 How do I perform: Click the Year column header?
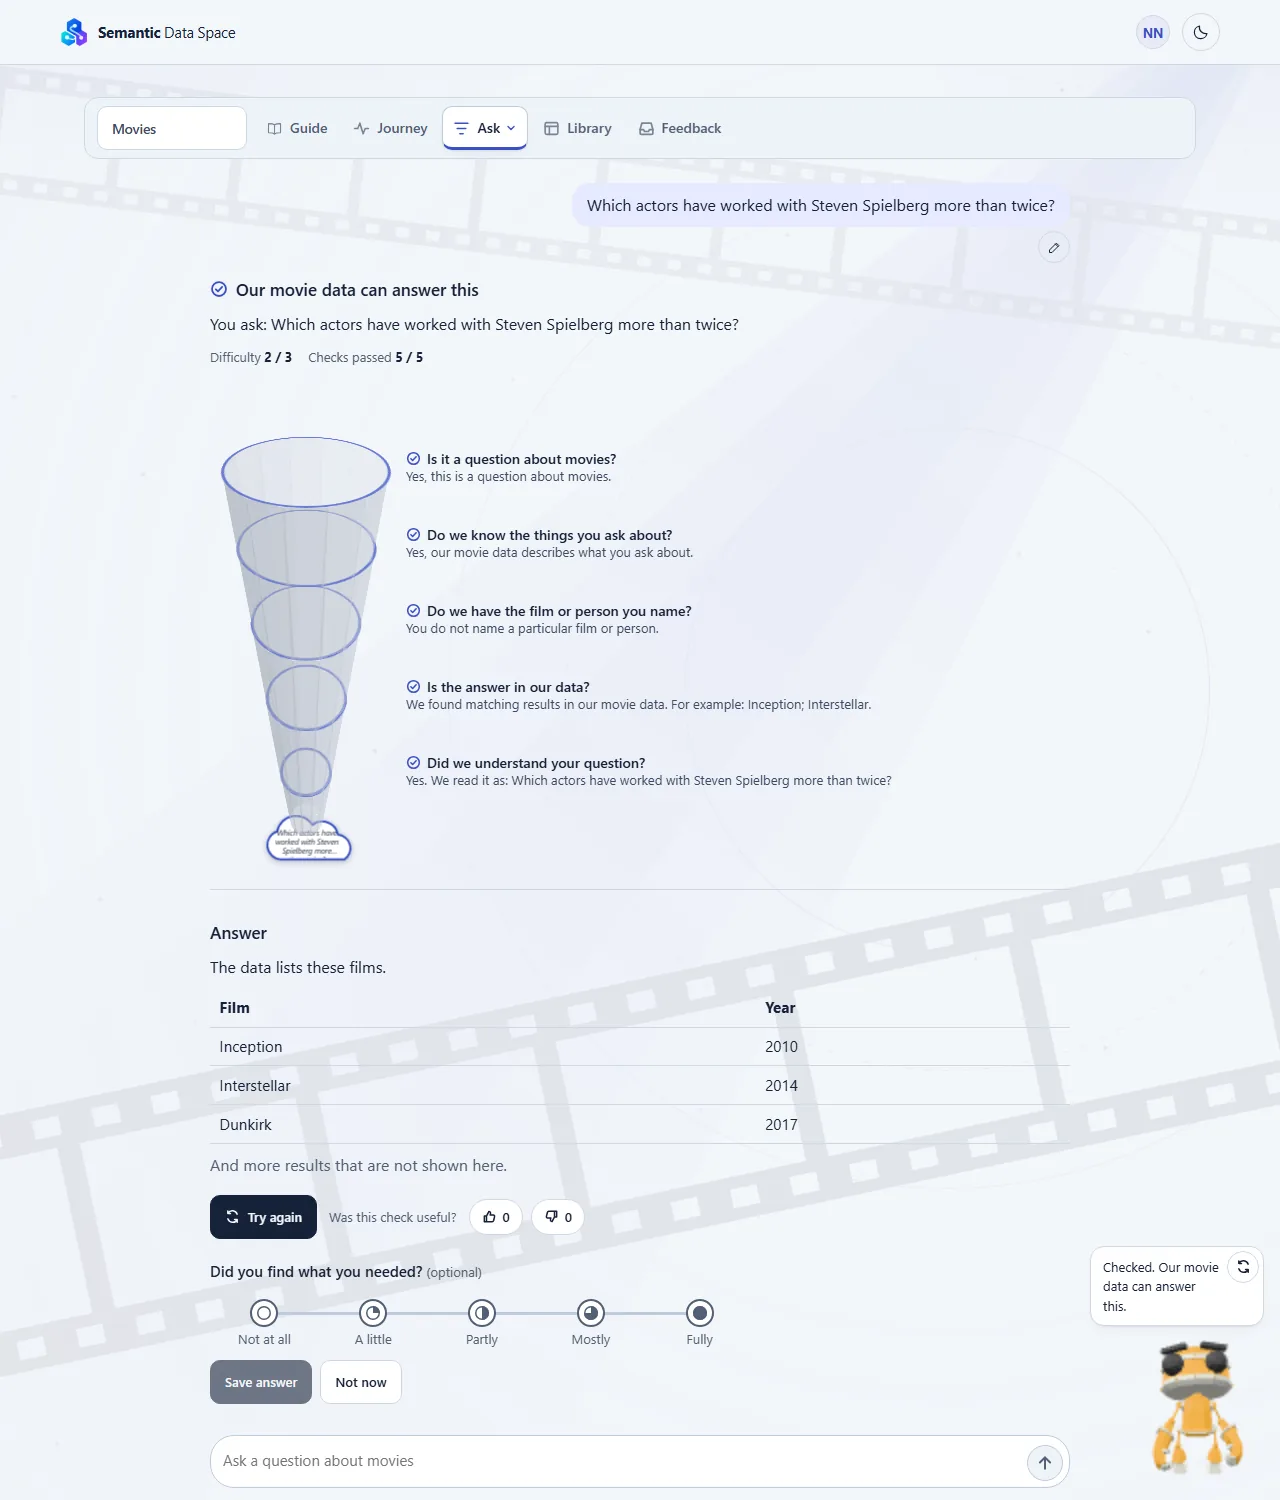[780, 1008]
